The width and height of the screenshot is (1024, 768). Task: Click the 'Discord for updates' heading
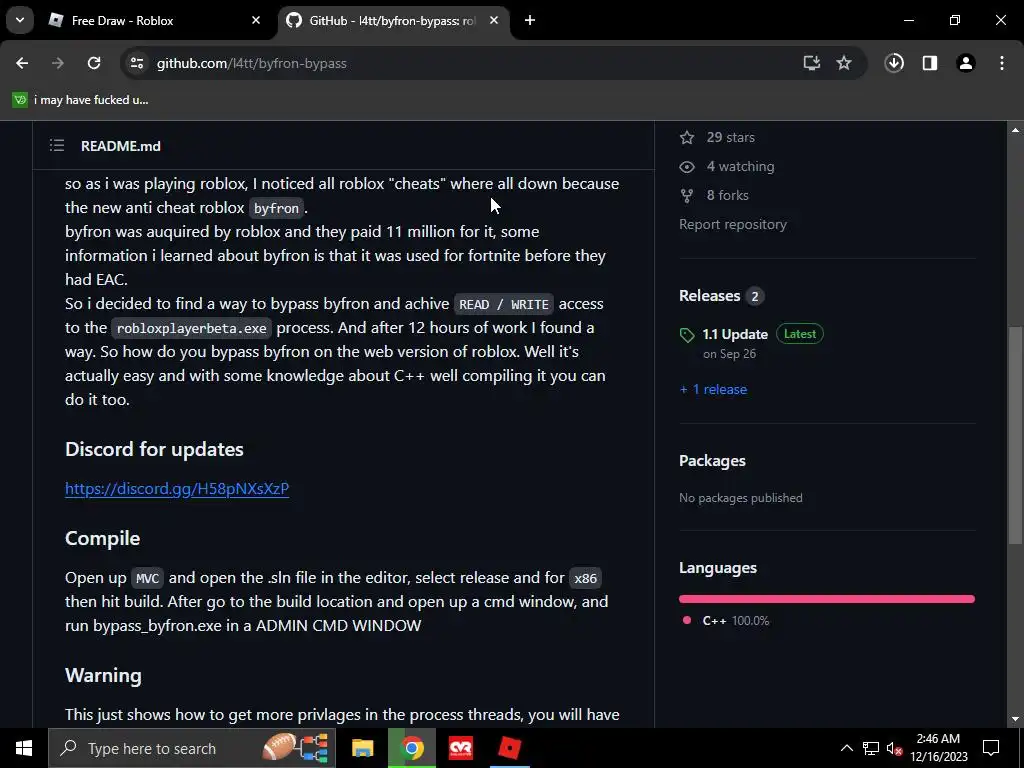154,449
